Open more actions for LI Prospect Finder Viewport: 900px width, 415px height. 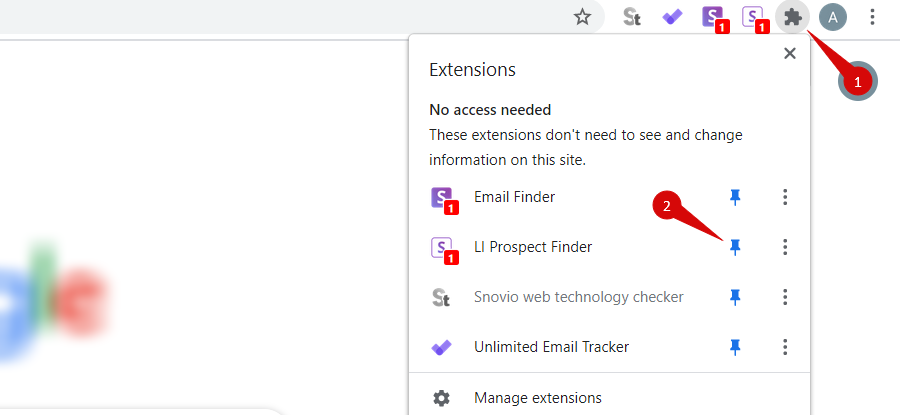click(x=785, y=247)
